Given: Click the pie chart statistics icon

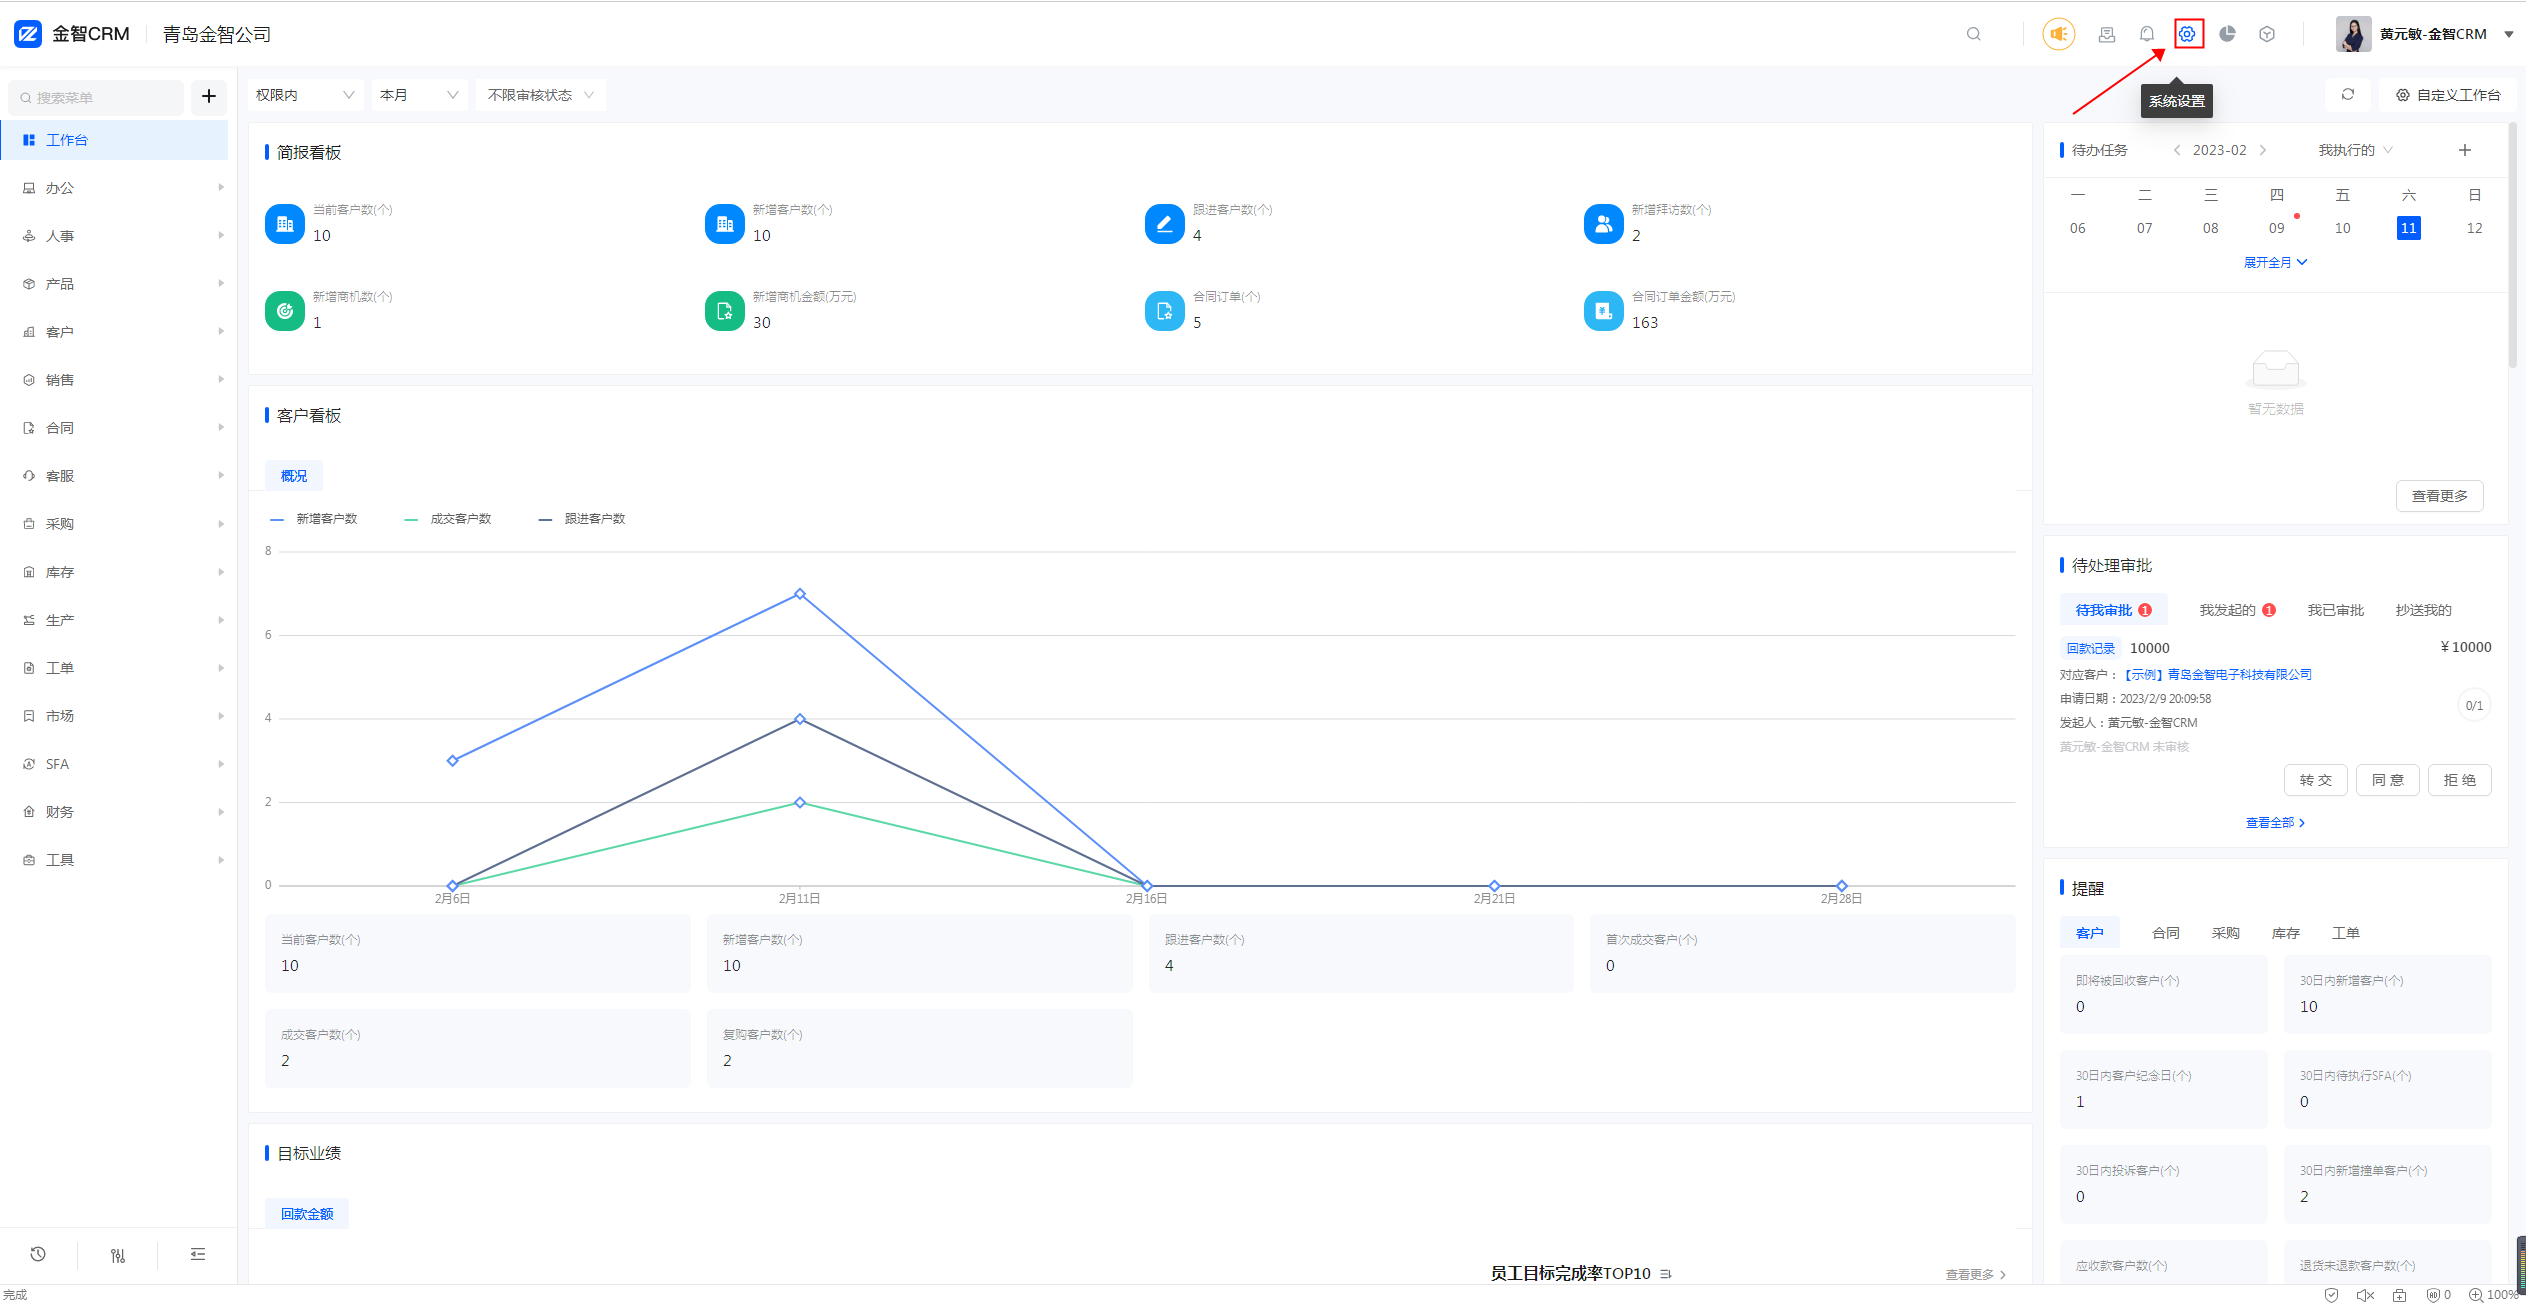Looking at the screenshot, I should tap(2227, 34).
